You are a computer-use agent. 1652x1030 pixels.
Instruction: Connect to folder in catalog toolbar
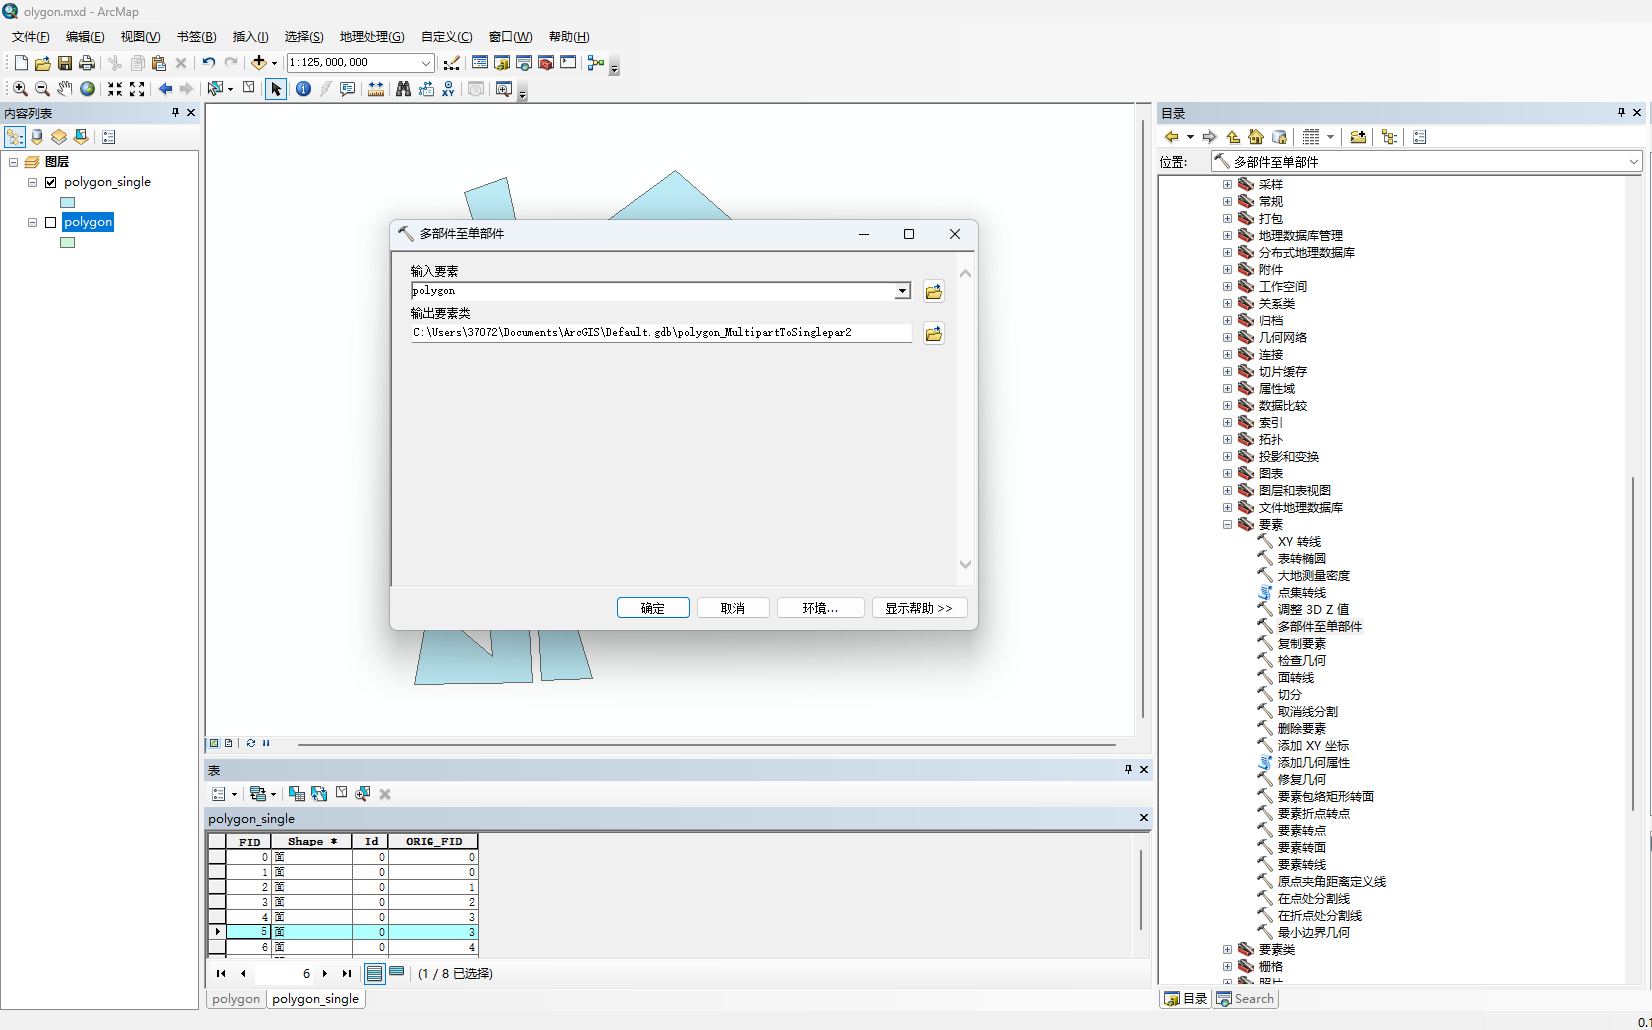coord(1358,137)
